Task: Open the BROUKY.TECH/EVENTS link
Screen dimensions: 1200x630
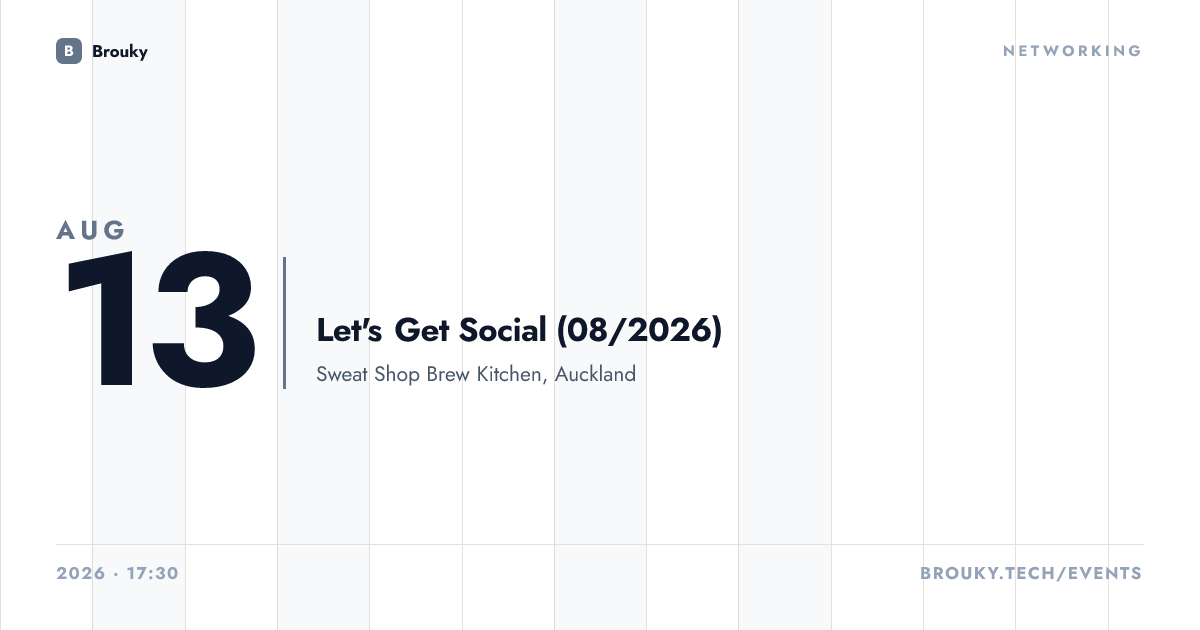Action: 1031,574
